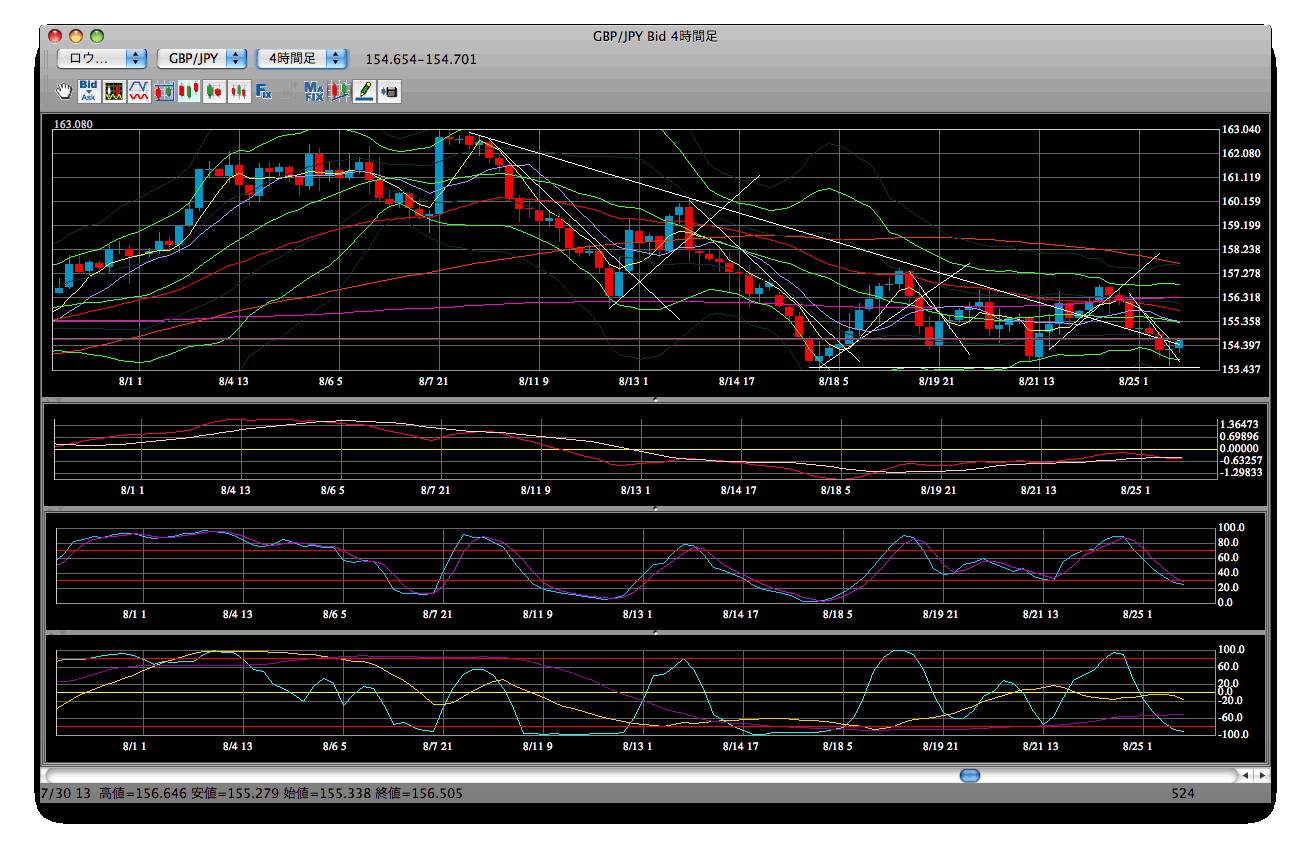Click the 162.080 price axis label
Viewport: 1311px width, 858px height.
[1241, 154]
